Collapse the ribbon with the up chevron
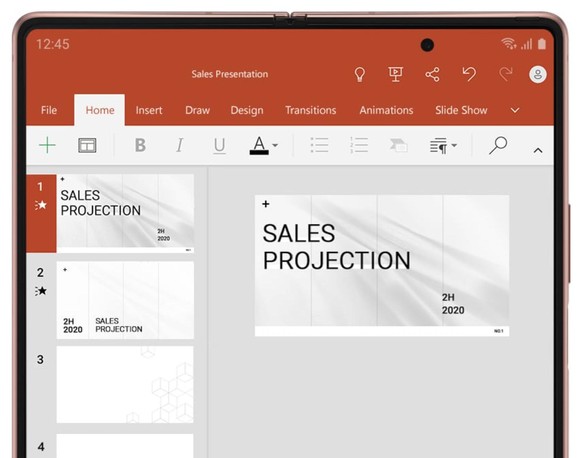The height and width of the screenshot is (458, 582). coord(538,150)
